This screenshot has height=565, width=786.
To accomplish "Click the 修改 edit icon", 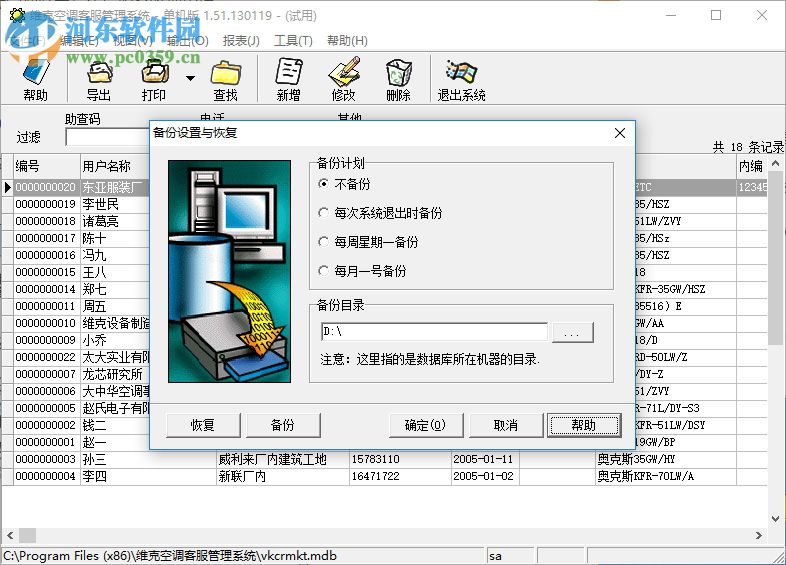I will (x=344, y=78).
